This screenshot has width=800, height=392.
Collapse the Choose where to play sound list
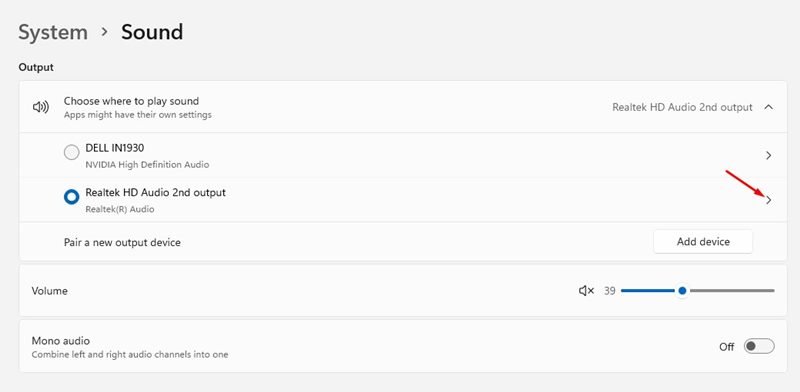pos(768,107)
